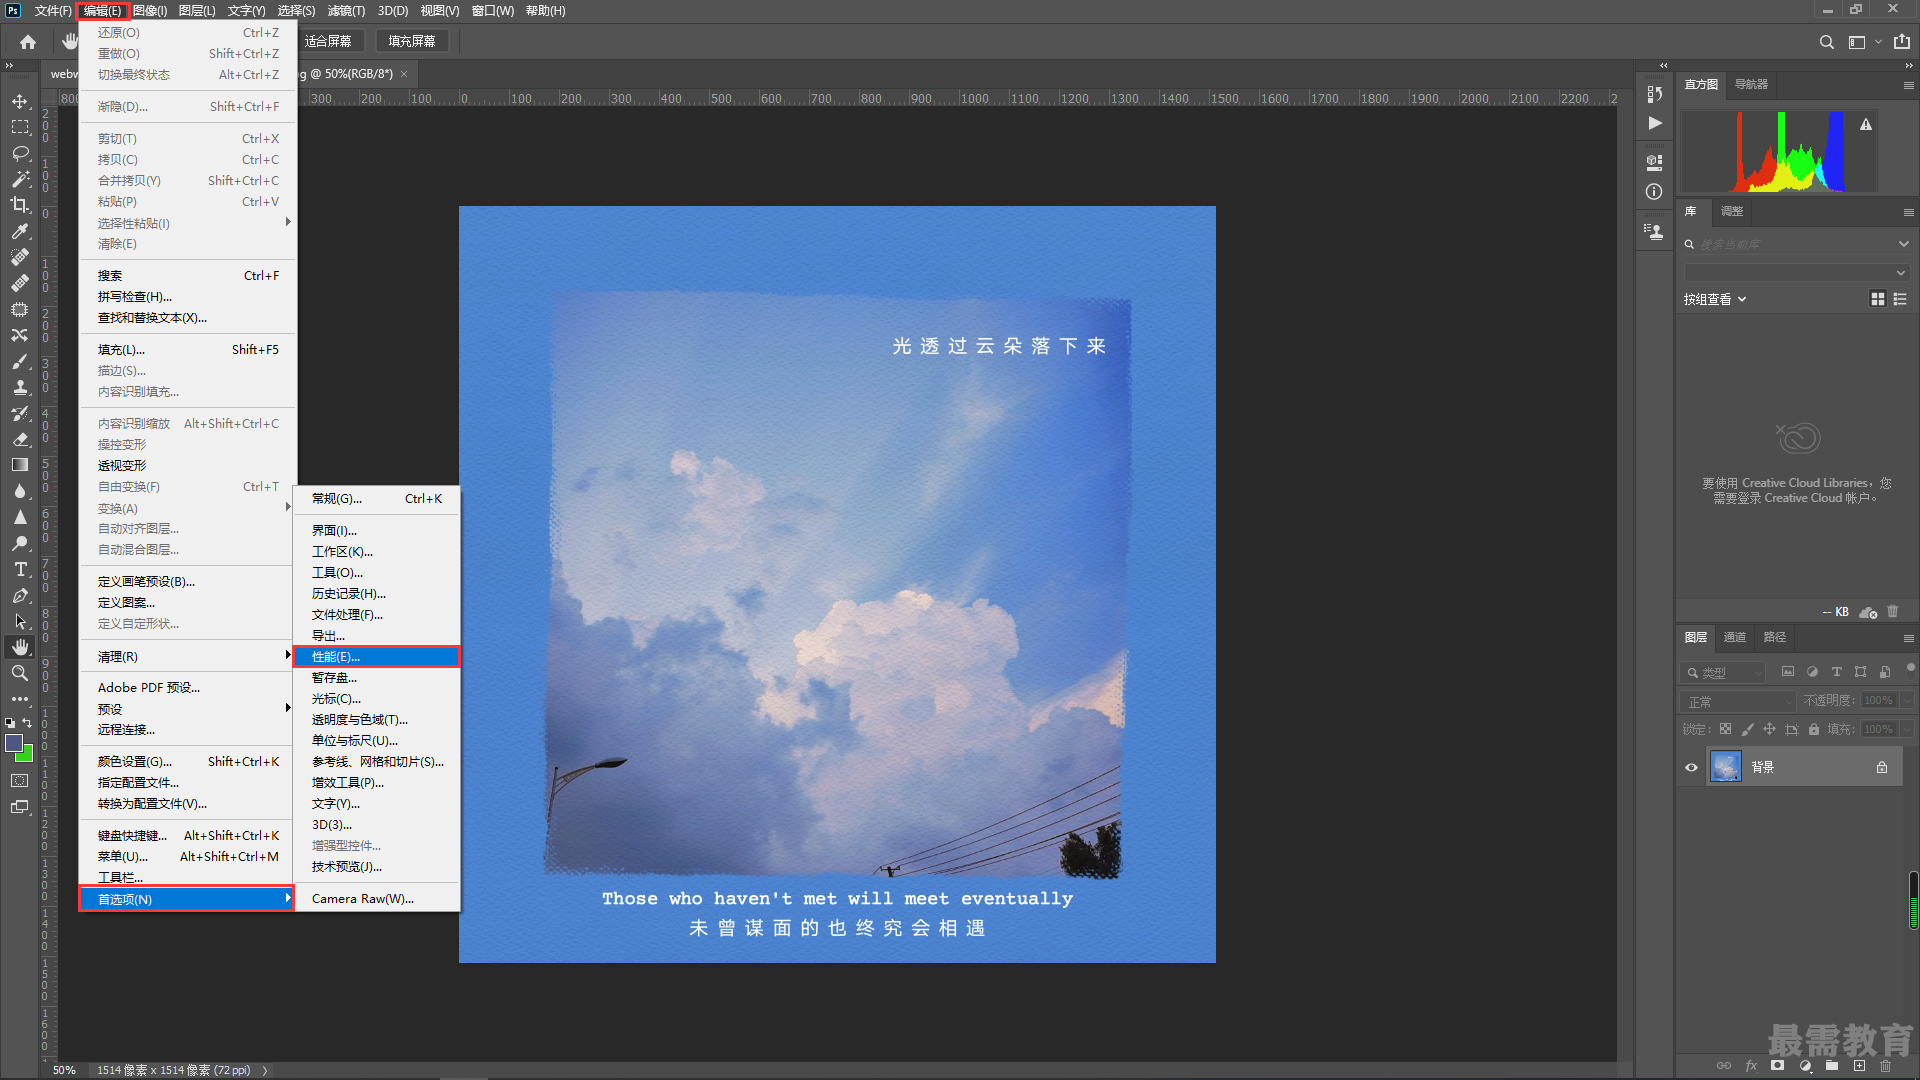
Task: Open the Actions panel play icon
Action: (x=1655, y=123)
